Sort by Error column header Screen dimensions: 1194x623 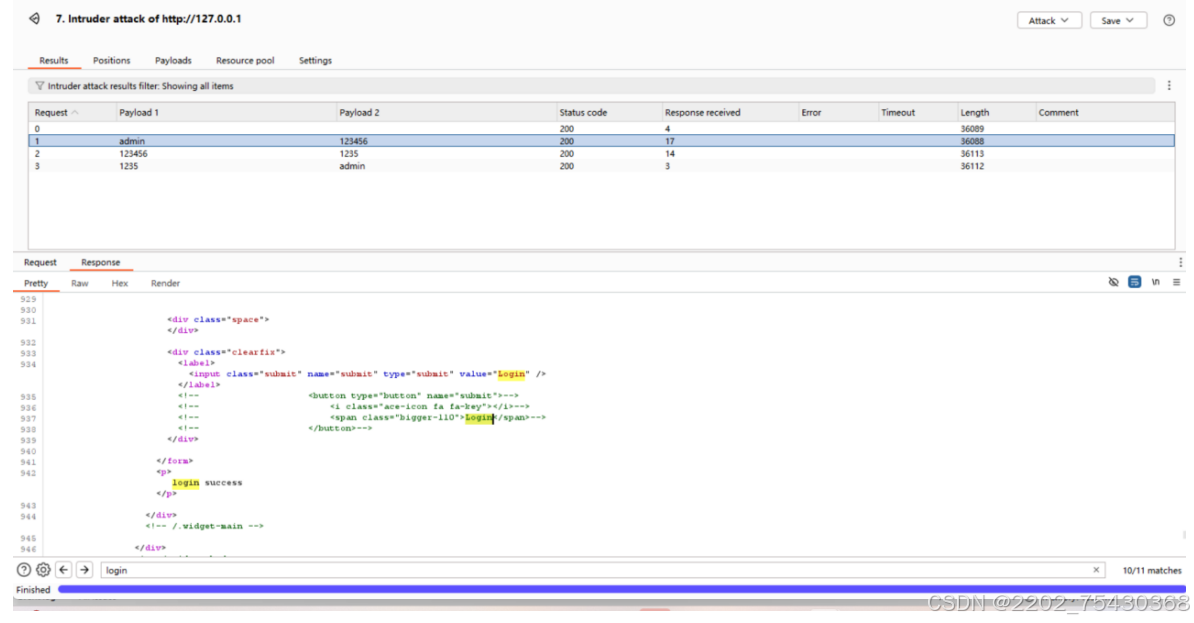pos(836,113)
